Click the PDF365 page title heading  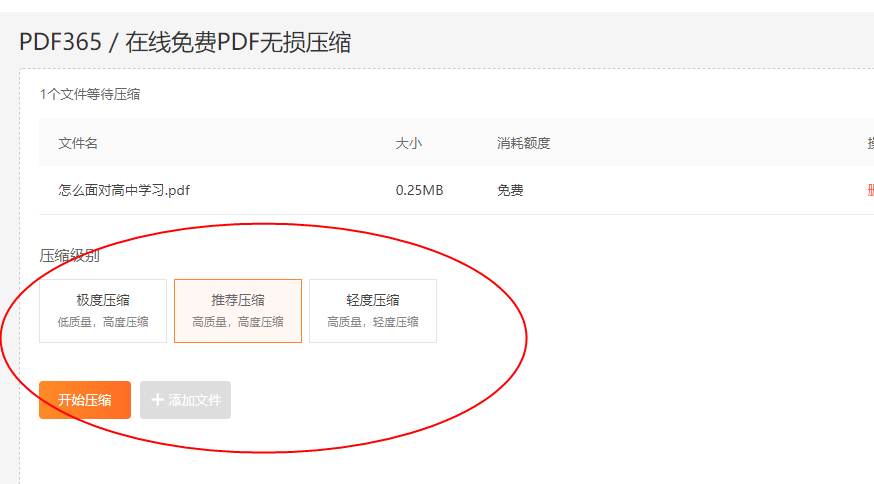coord(185,42)
